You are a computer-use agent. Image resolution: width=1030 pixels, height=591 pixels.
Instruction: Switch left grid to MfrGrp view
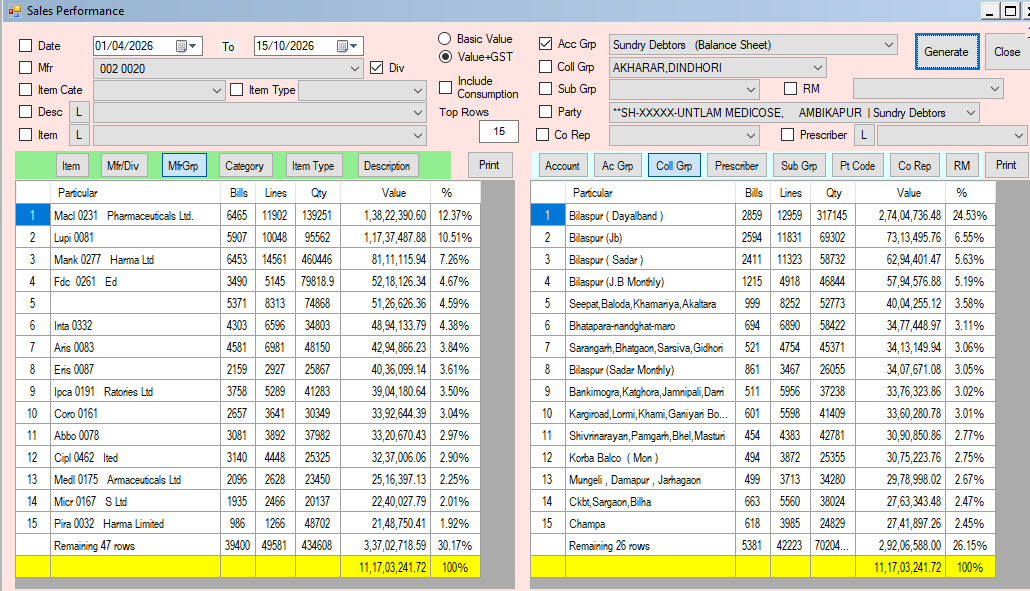(x=184, y=165)
